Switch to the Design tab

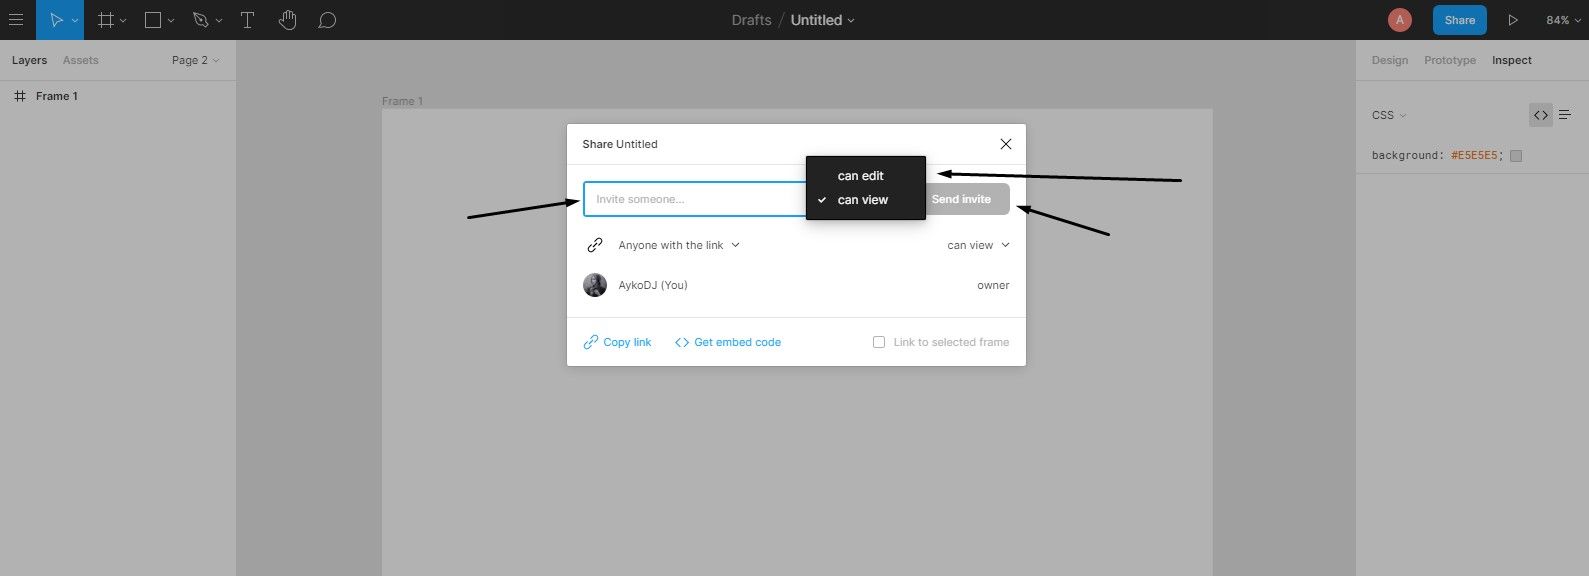click(1389, 60)
